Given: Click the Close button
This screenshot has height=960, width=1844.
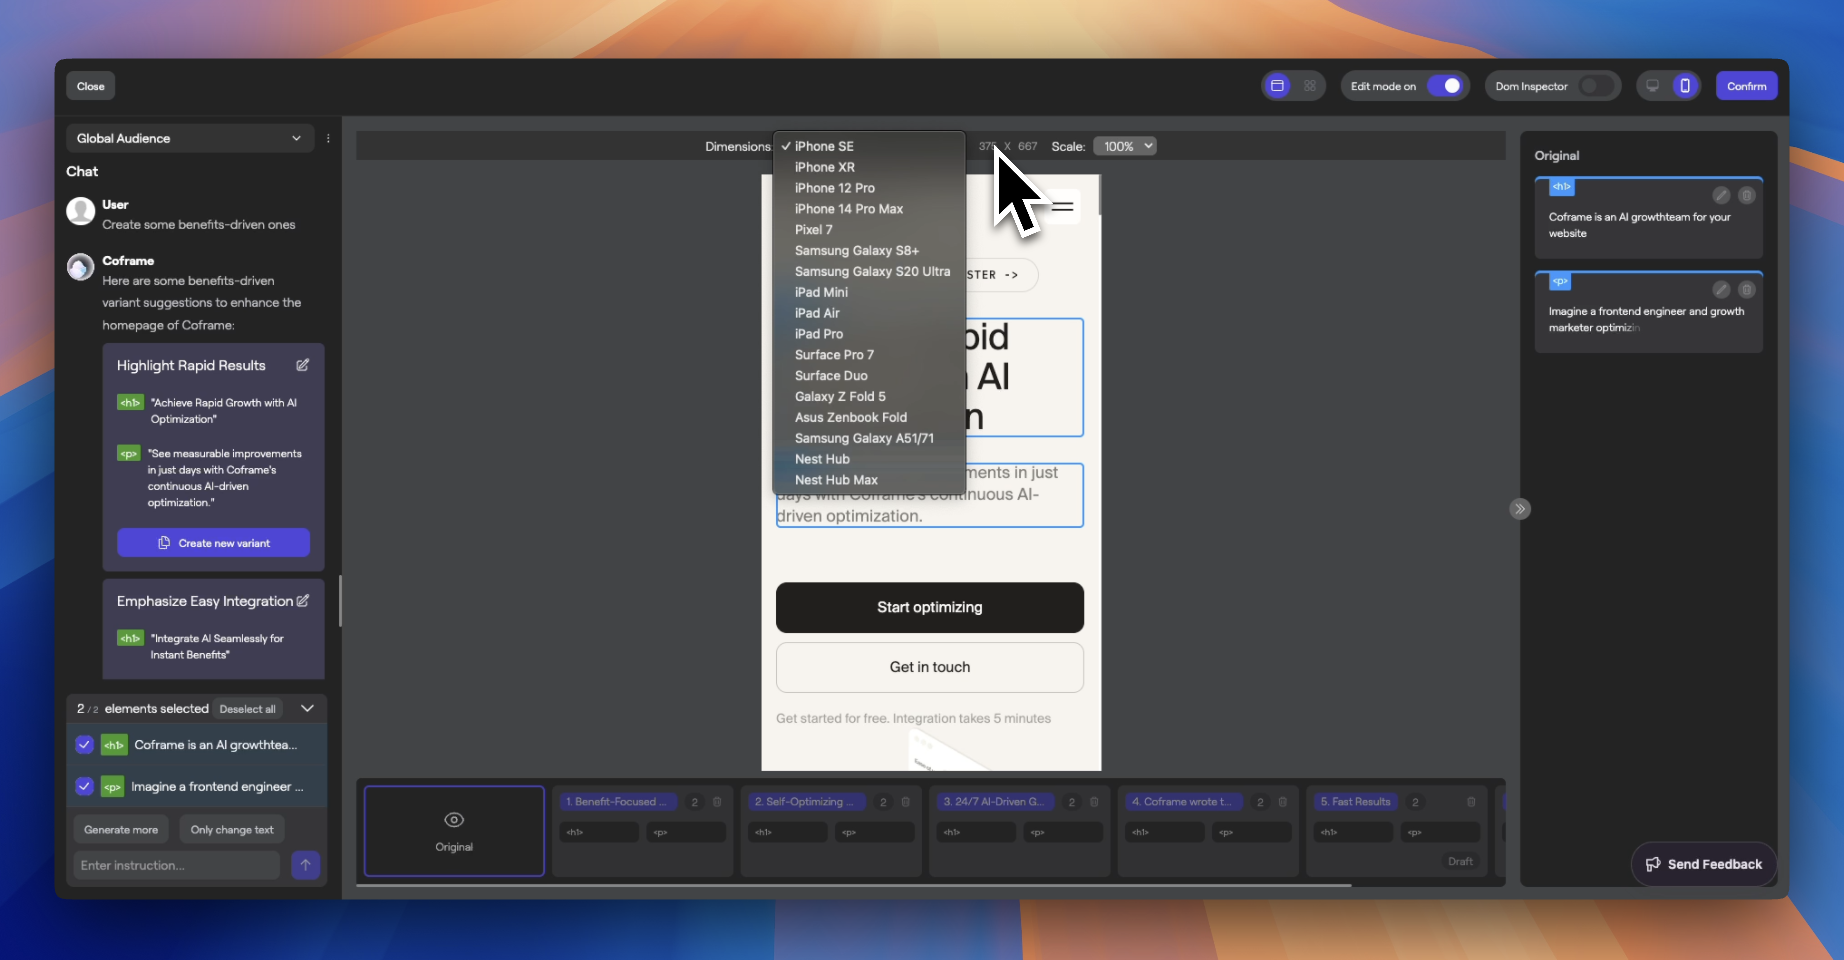Looking at the screenshot, I should [91, 86].
